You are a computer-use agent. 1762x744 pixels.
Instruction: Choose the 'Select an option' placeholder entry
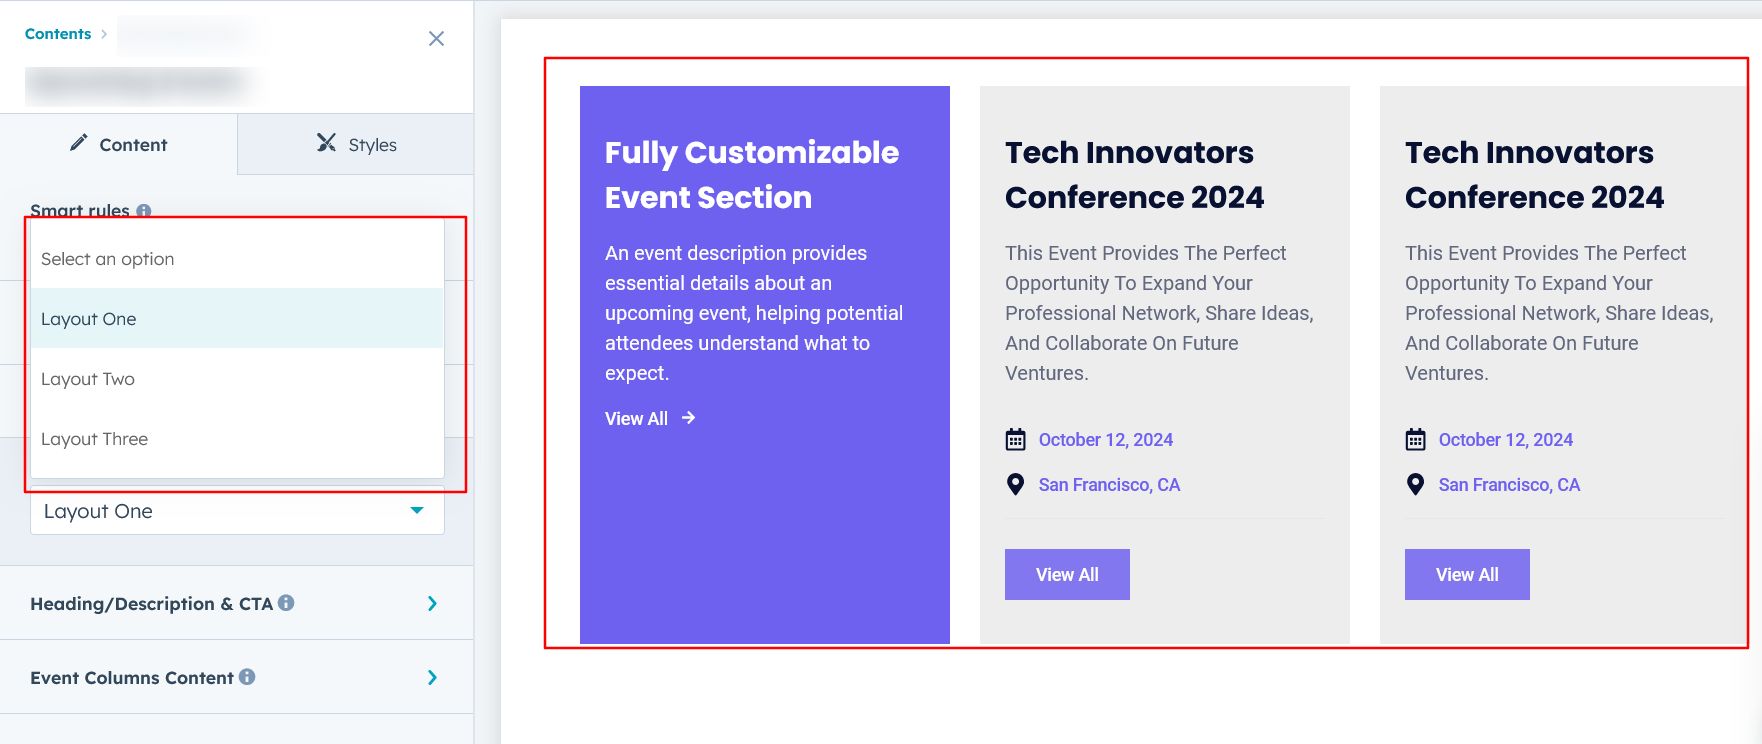(108, 259)
